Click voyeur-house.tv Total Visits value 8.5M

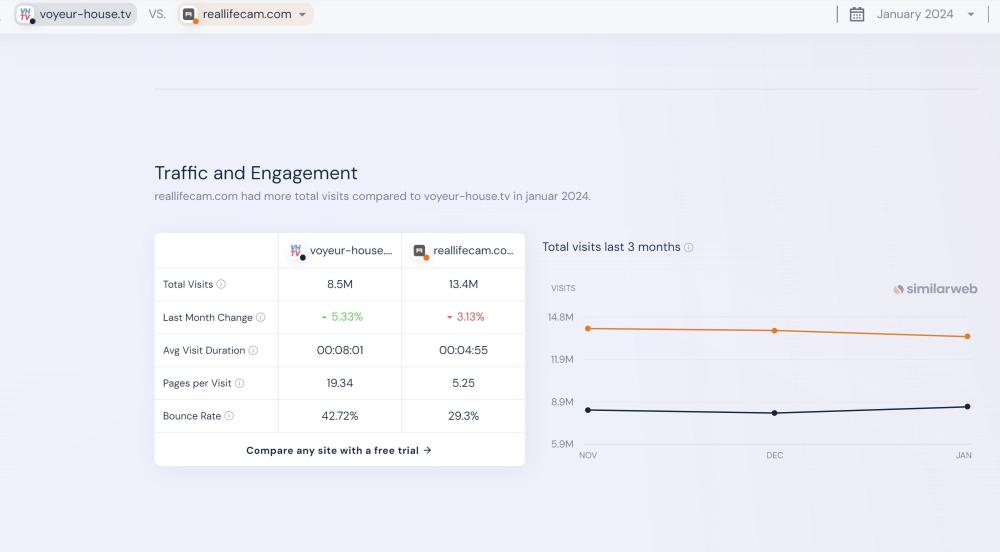340,284
